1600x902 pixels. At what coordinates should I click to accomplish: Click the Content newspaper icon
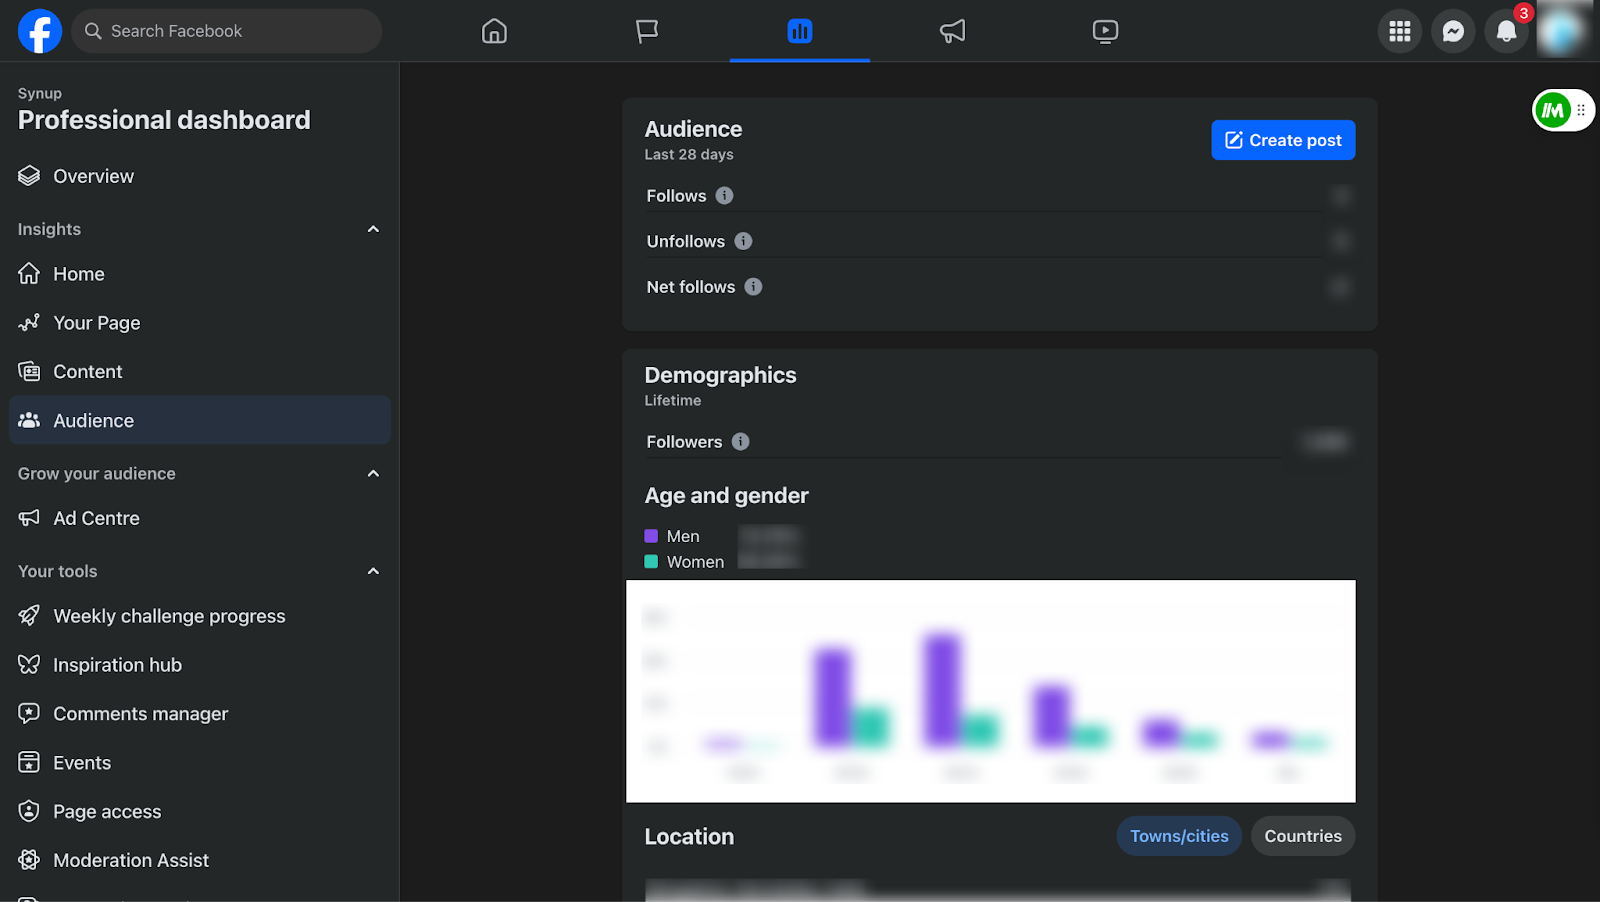29,371
